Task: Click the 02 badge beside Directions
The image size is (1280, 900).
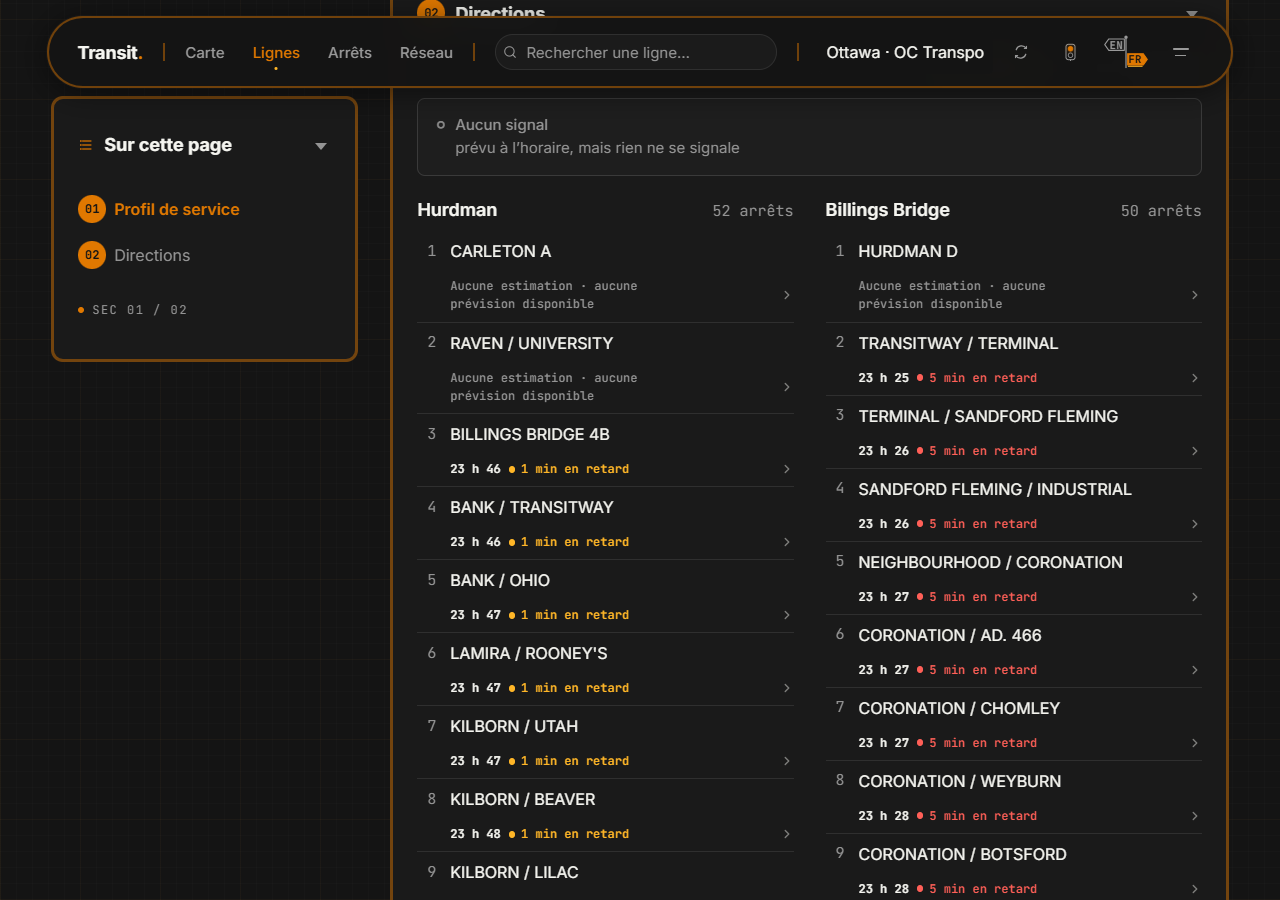Action: click(x=92, y=255)
